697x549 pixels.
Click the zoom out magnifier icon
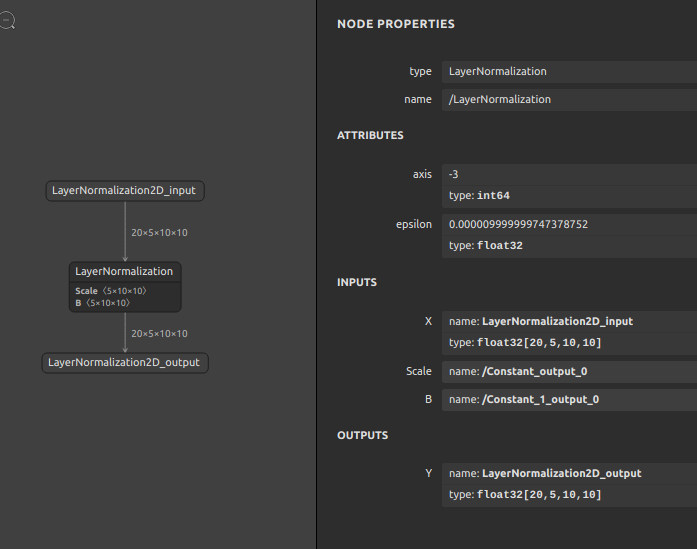tap(7, 20)
